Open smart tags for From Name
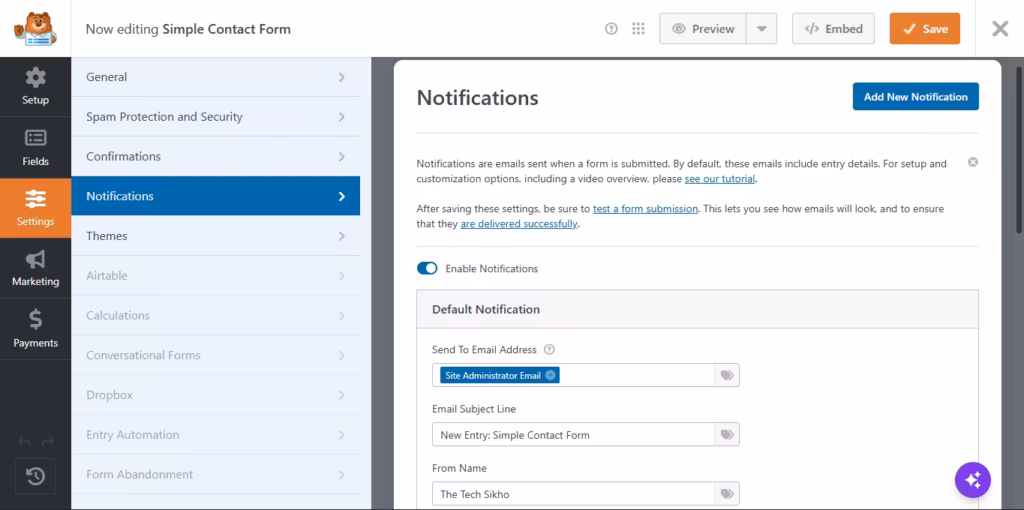The width and height of the screenshot is (1024, 510). [727, 494]
